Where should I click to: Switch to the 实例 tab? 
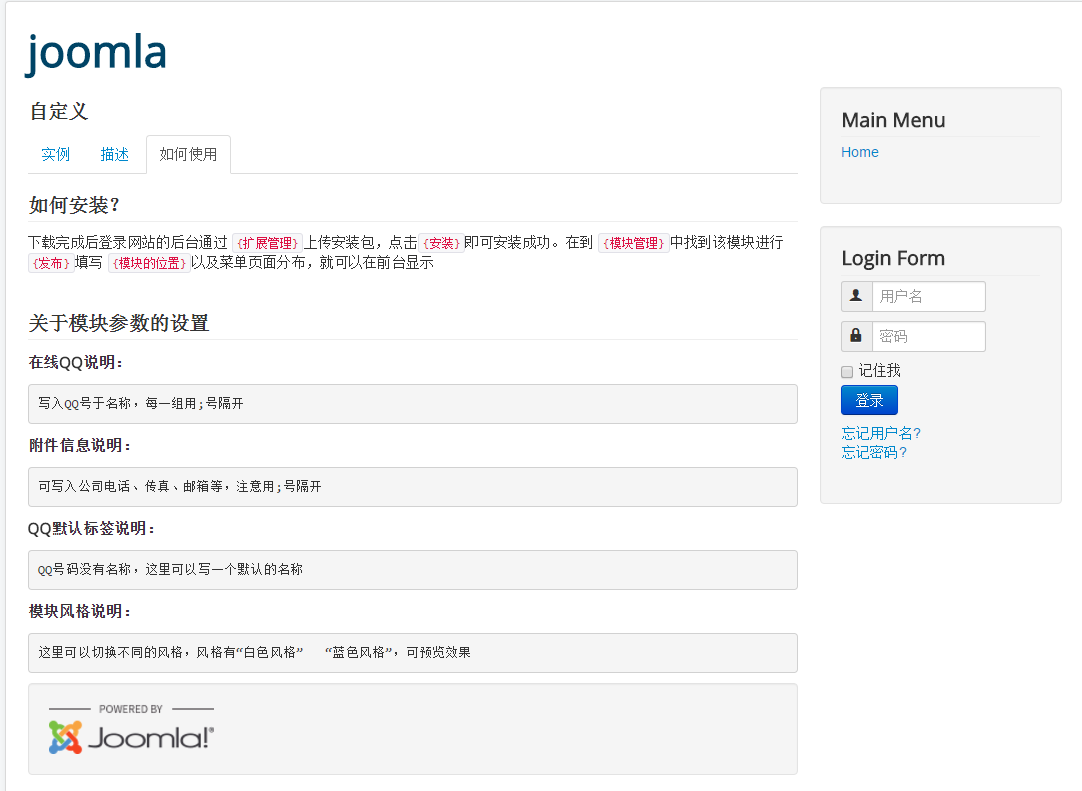click(x=56, y=155)
